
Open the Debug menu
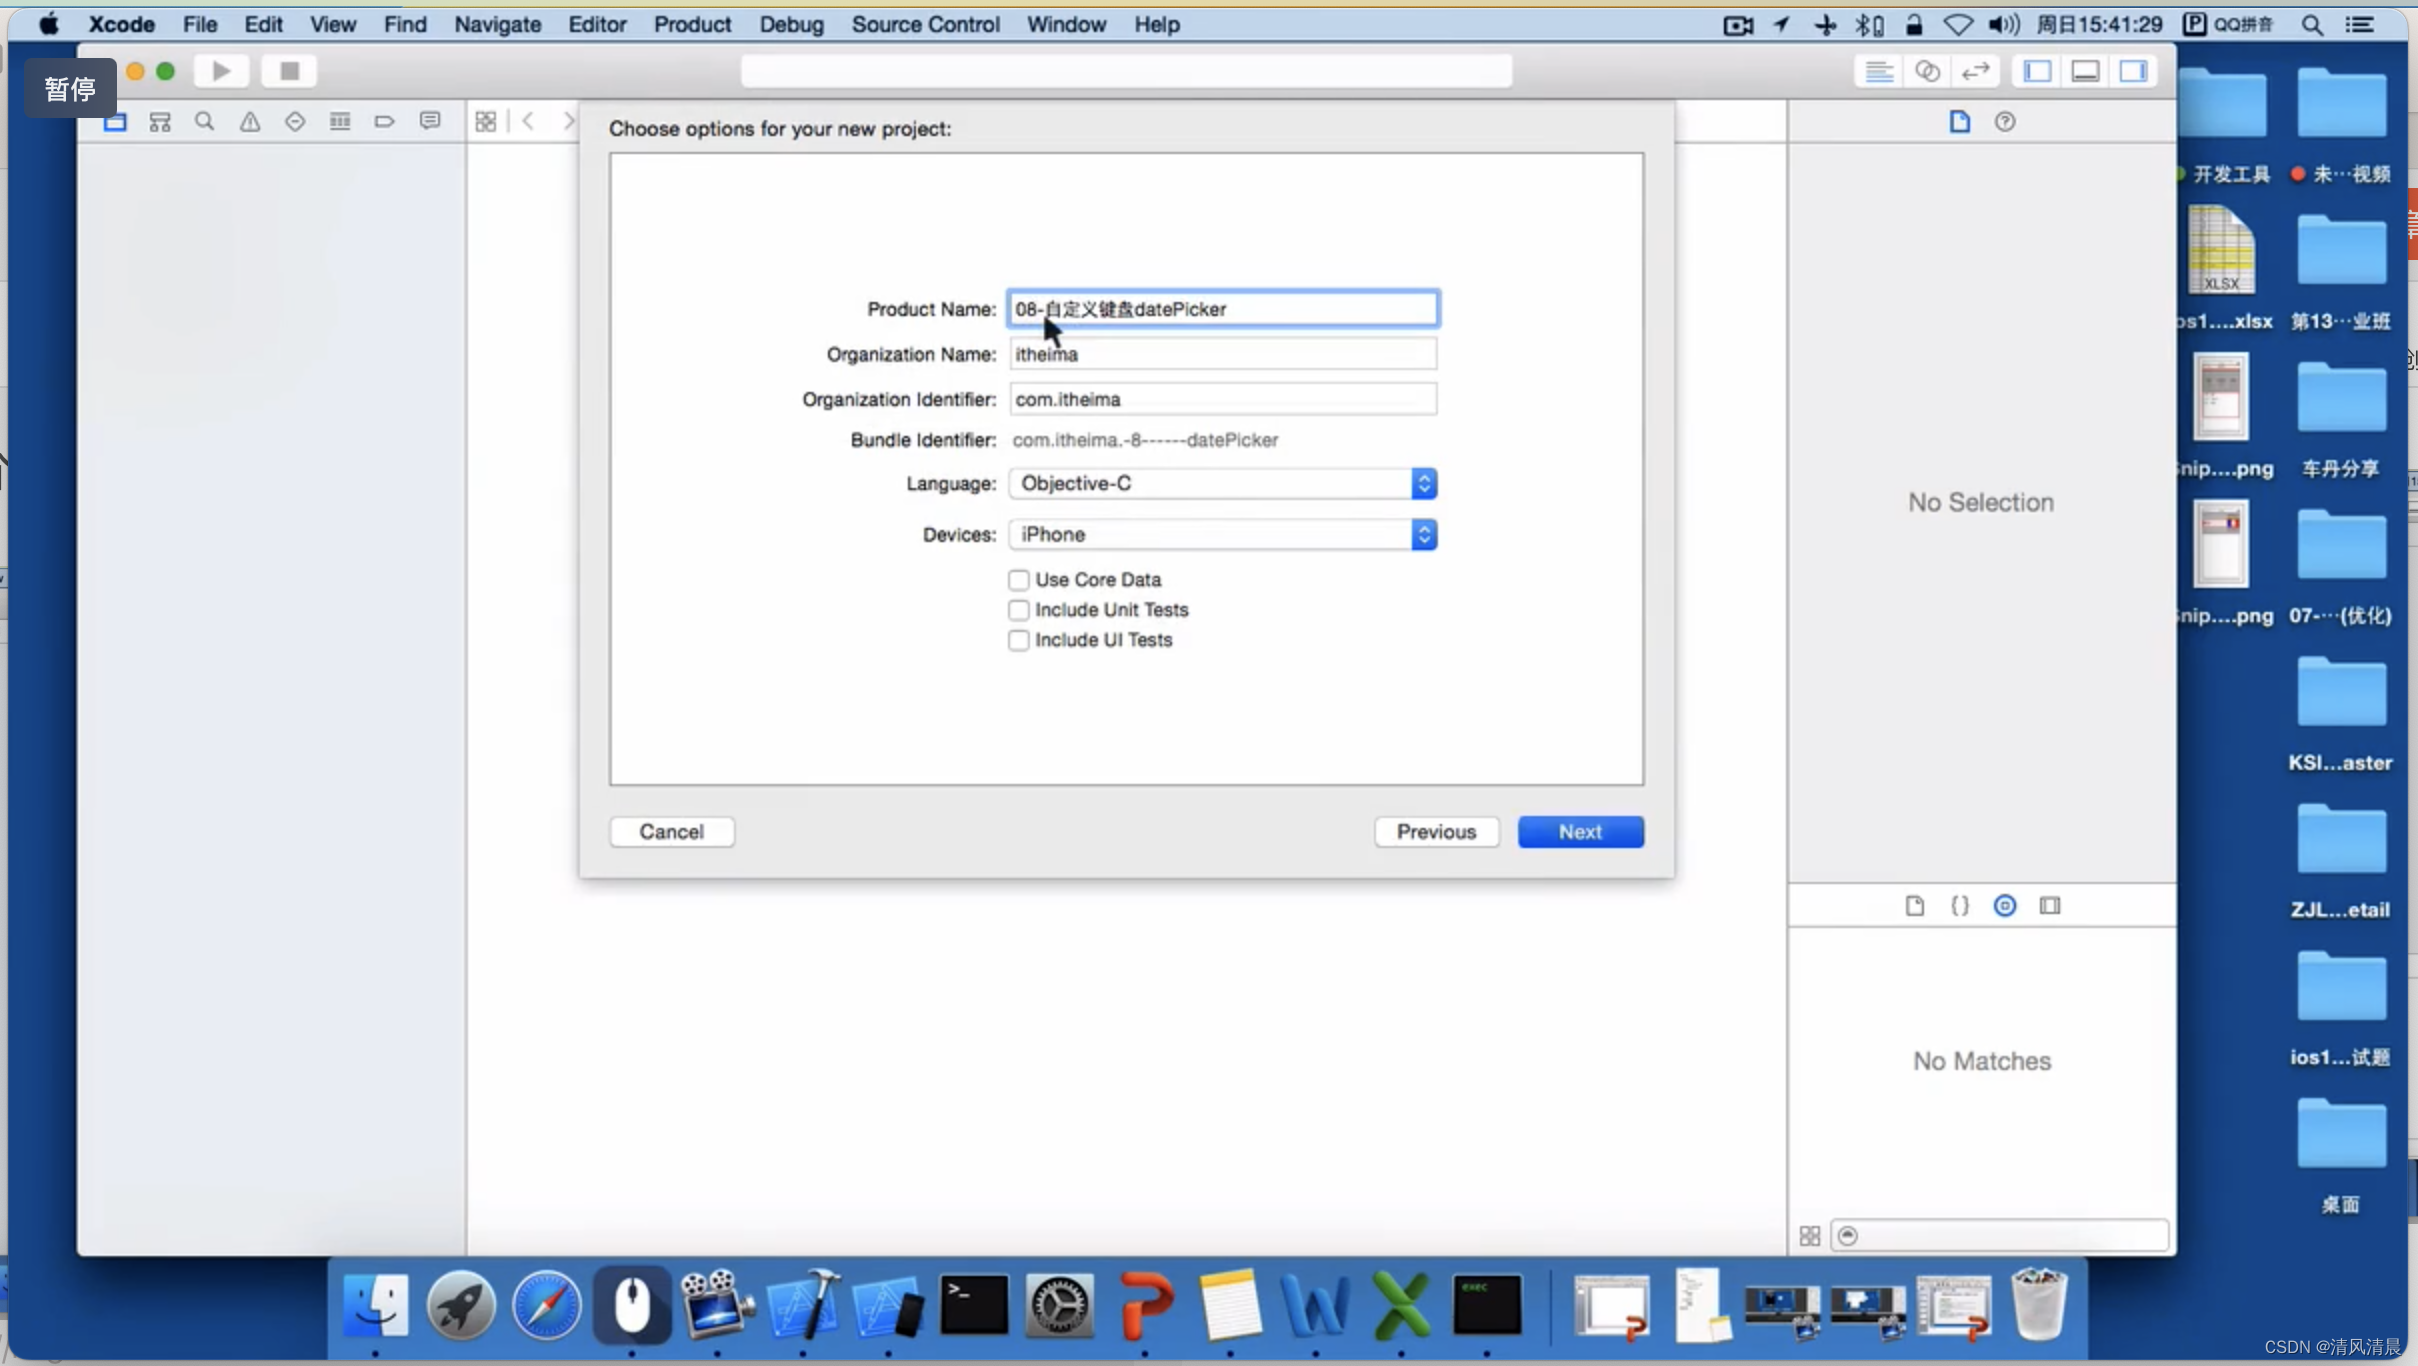point(791,24)
